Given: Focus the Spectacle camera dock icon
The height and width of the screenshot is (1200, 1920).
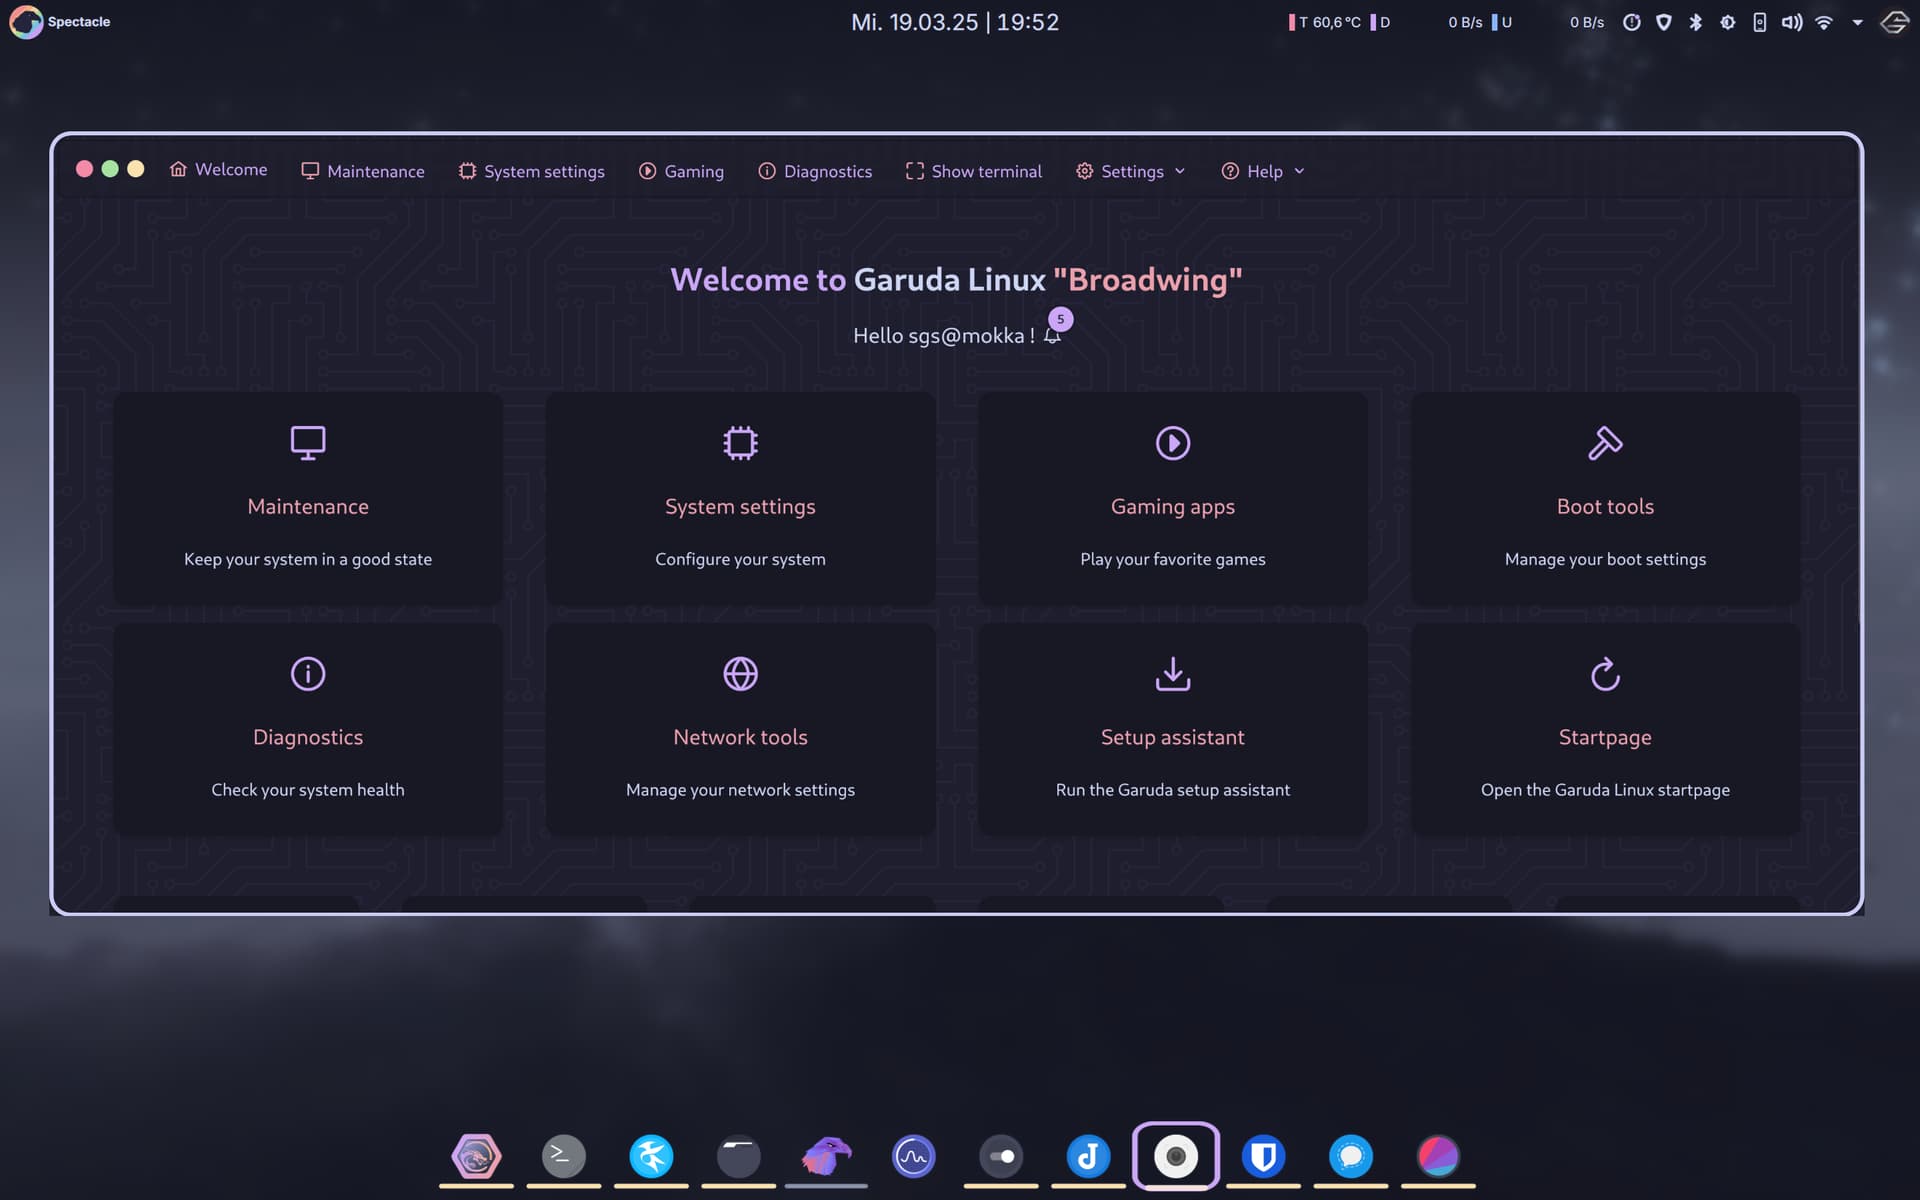Looking at the screenshot, I should 1176,1156.
